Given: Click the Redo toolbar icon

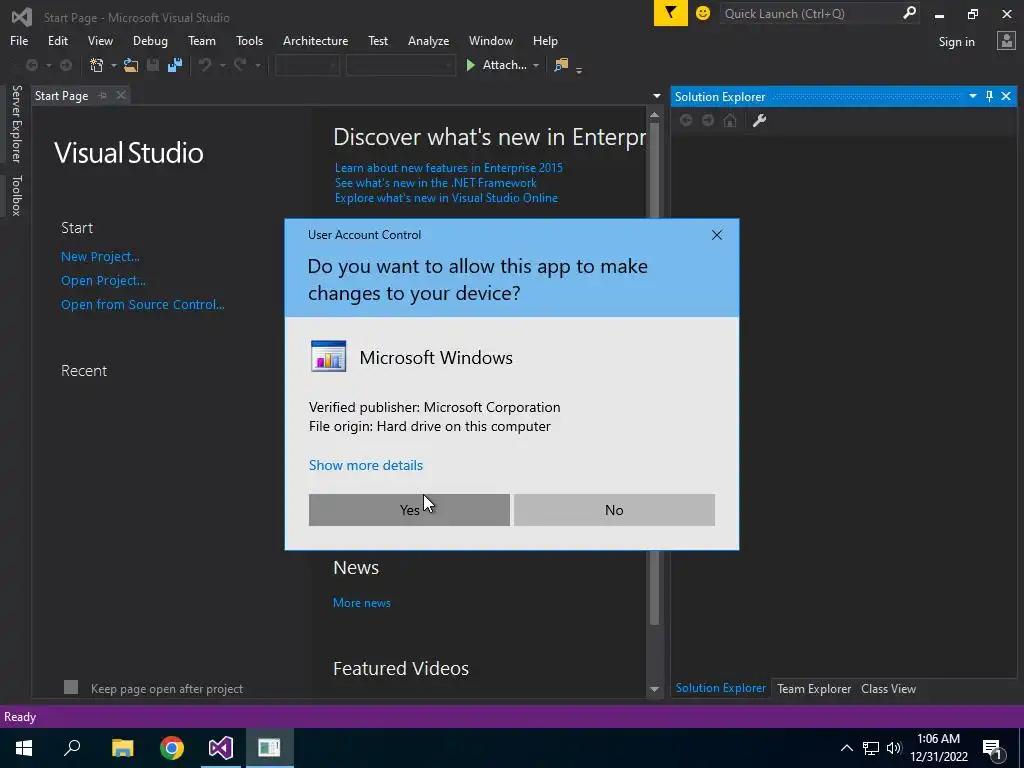Looking at the screenshot, I should pyautogui.click(x=240, y=65).
